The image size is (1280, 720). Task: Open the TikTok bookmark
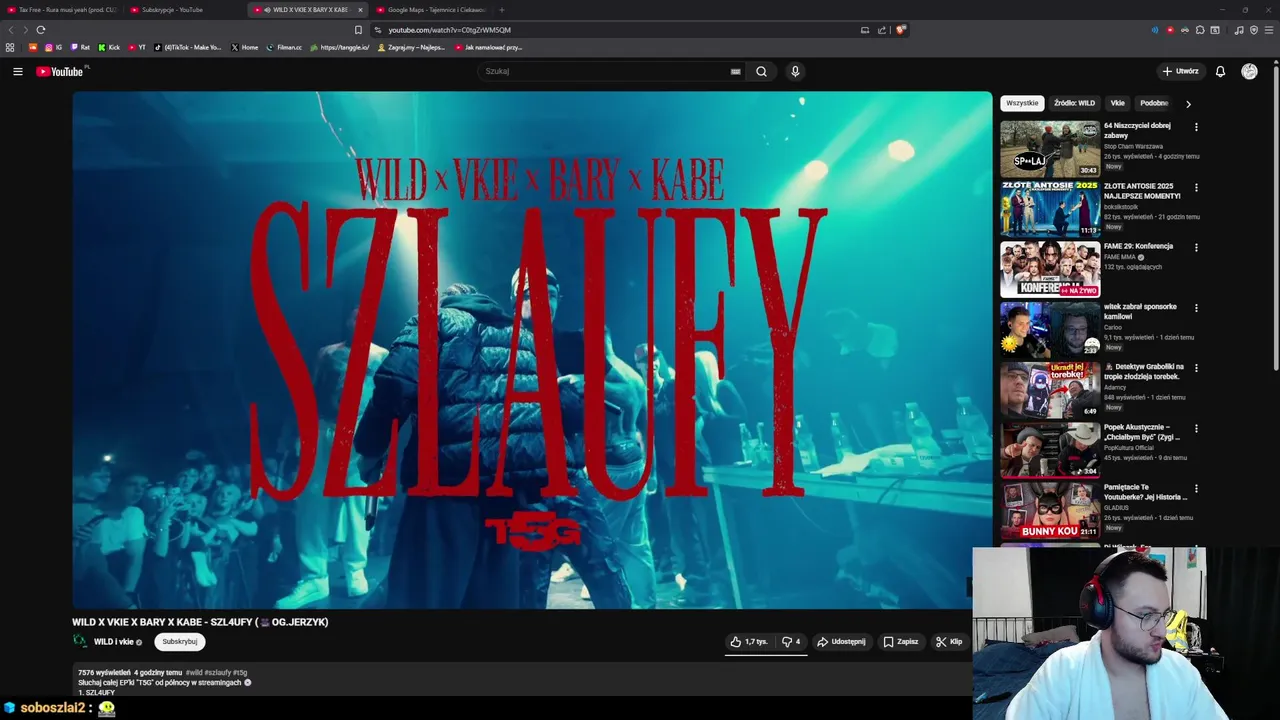tap(188, 47)
